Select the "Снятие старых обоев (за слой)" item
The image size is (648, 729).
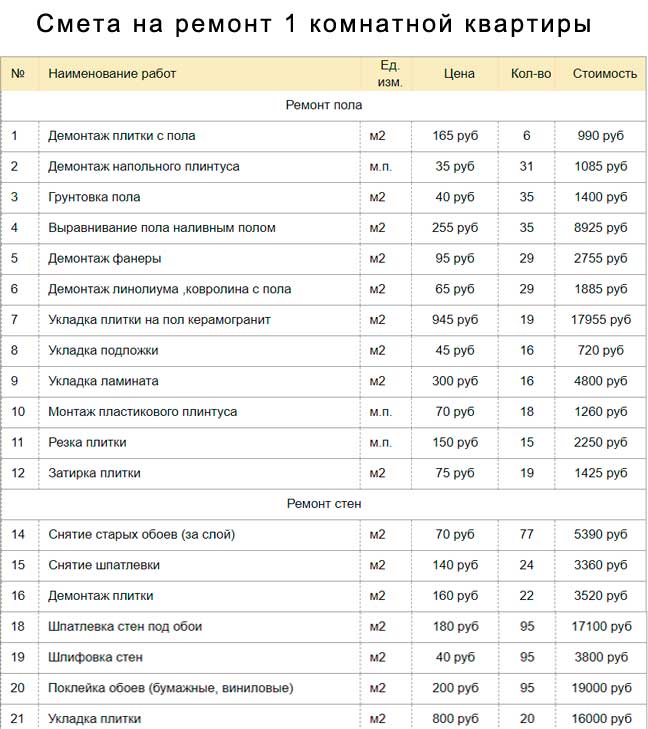142,535
